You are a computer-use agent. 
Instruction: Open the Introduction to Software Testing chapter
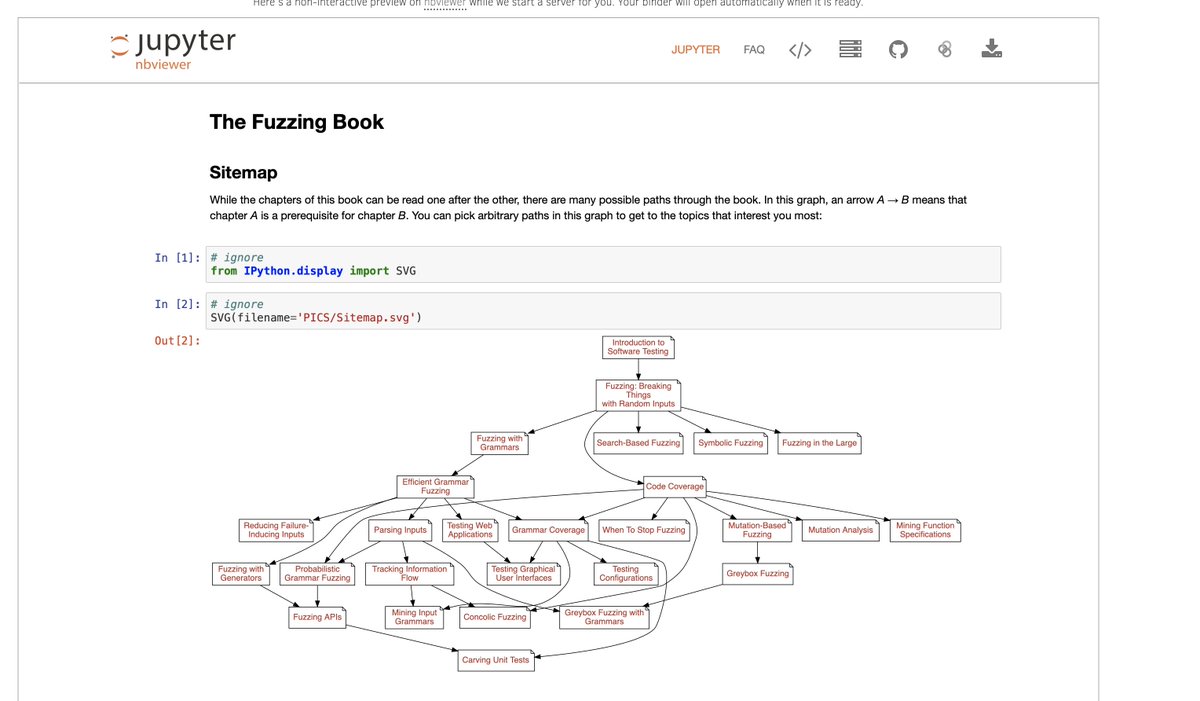[638, 347]
